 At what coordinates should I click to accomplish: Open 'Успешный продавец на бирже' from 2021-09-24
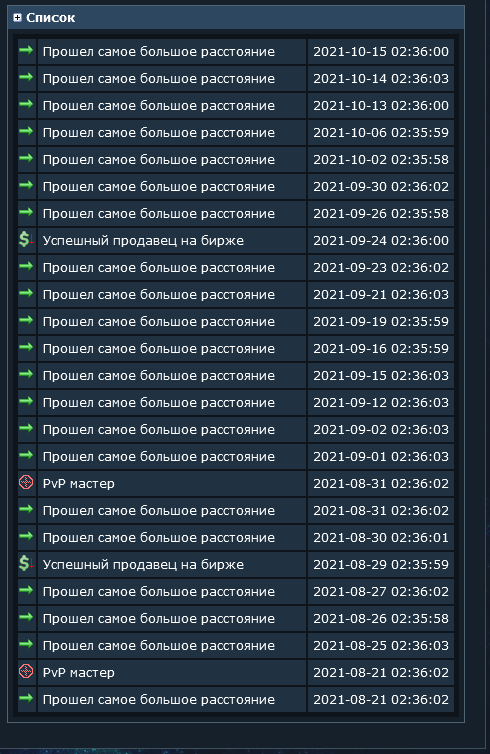[143, 240]
